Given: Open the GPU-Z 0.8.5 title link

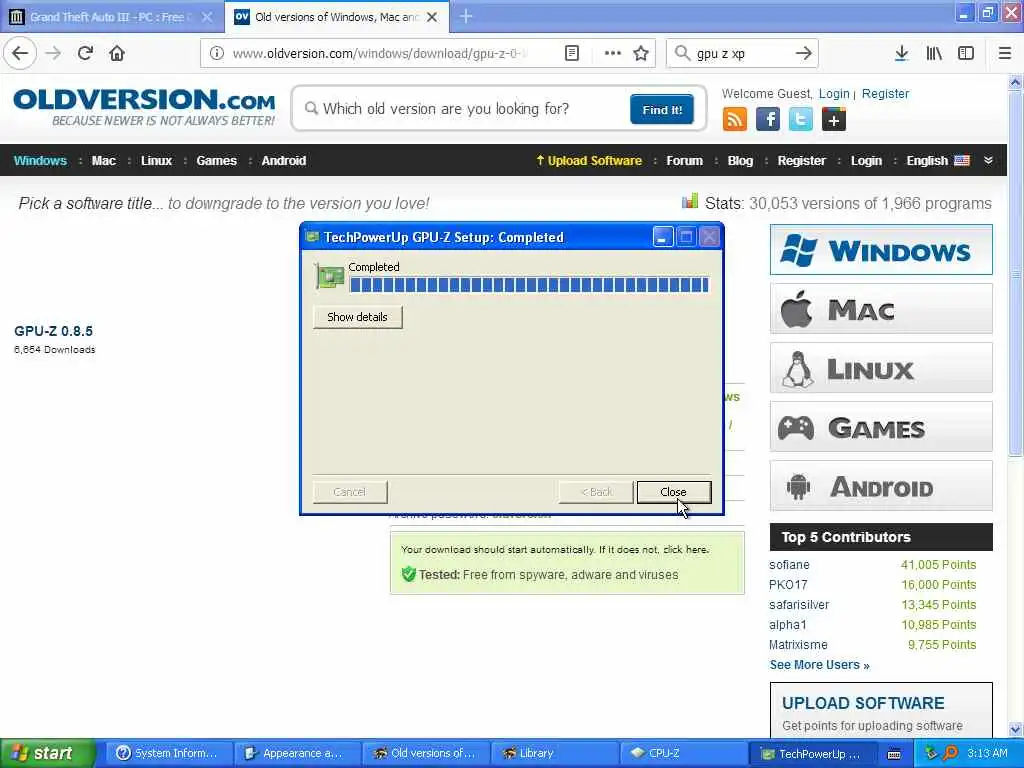Looking at the screenshot, I should pyautogui.click(x=54, y=331).
